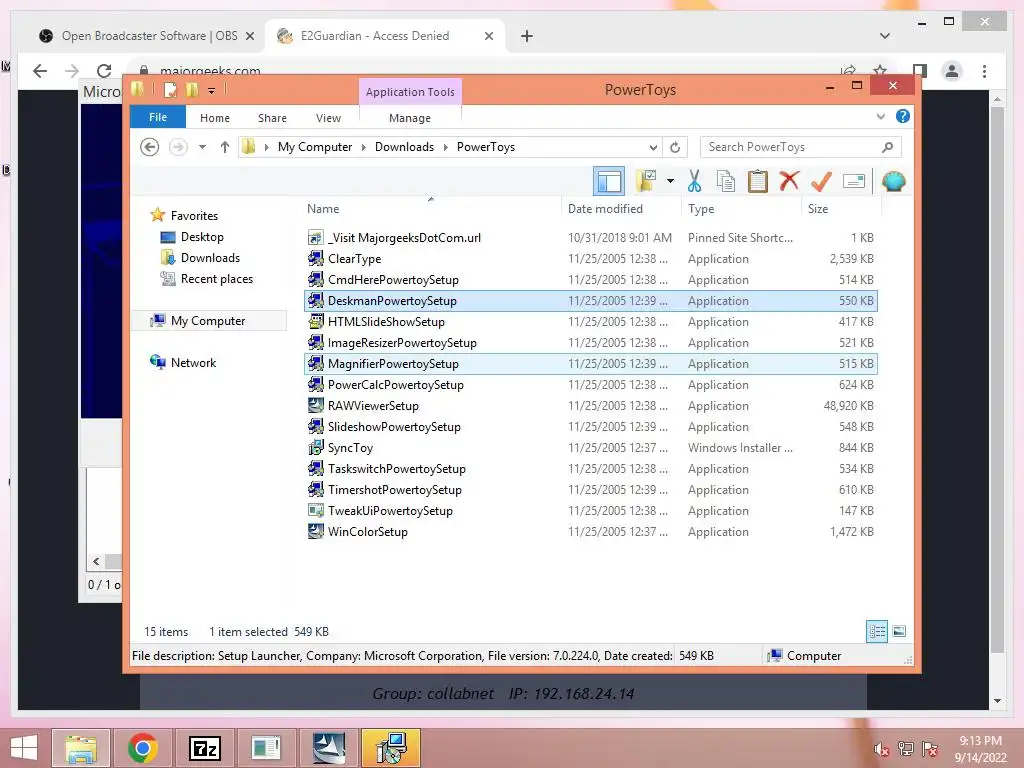Click Quick Access New Folder icon

click(x=192, y=89)
